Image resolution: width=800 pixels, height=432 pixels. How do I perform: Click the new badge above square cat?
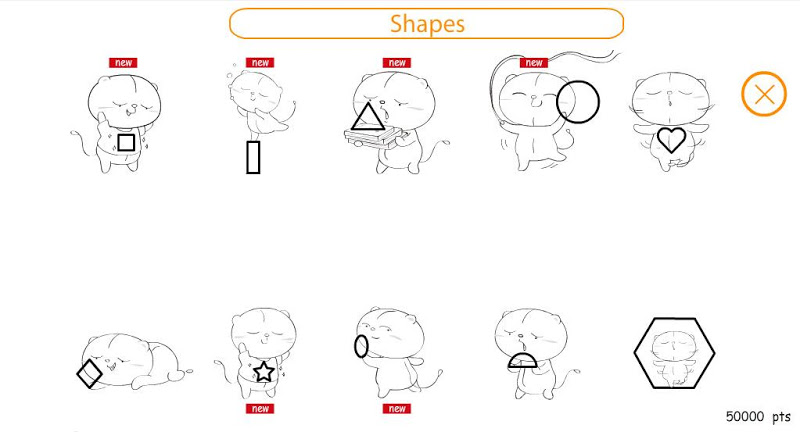pyautogui.click(x=123, y=63)
